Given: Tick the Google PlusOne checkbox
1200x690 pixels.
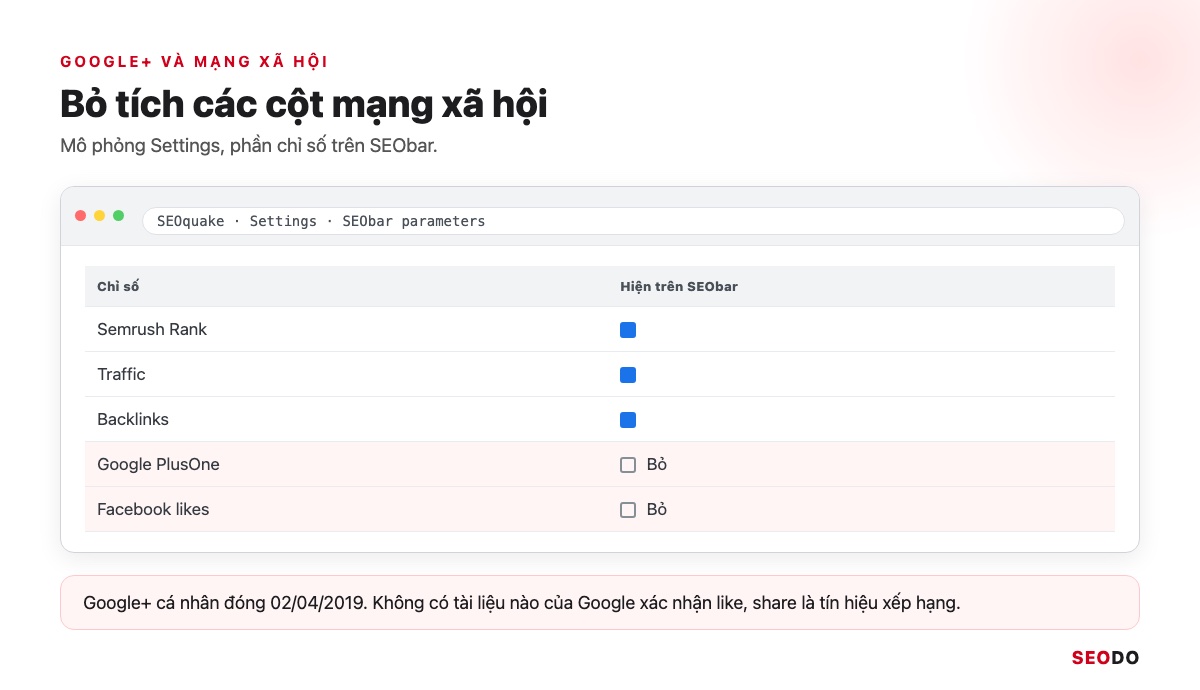Looking at the screenshot, I should coord(628,465).
